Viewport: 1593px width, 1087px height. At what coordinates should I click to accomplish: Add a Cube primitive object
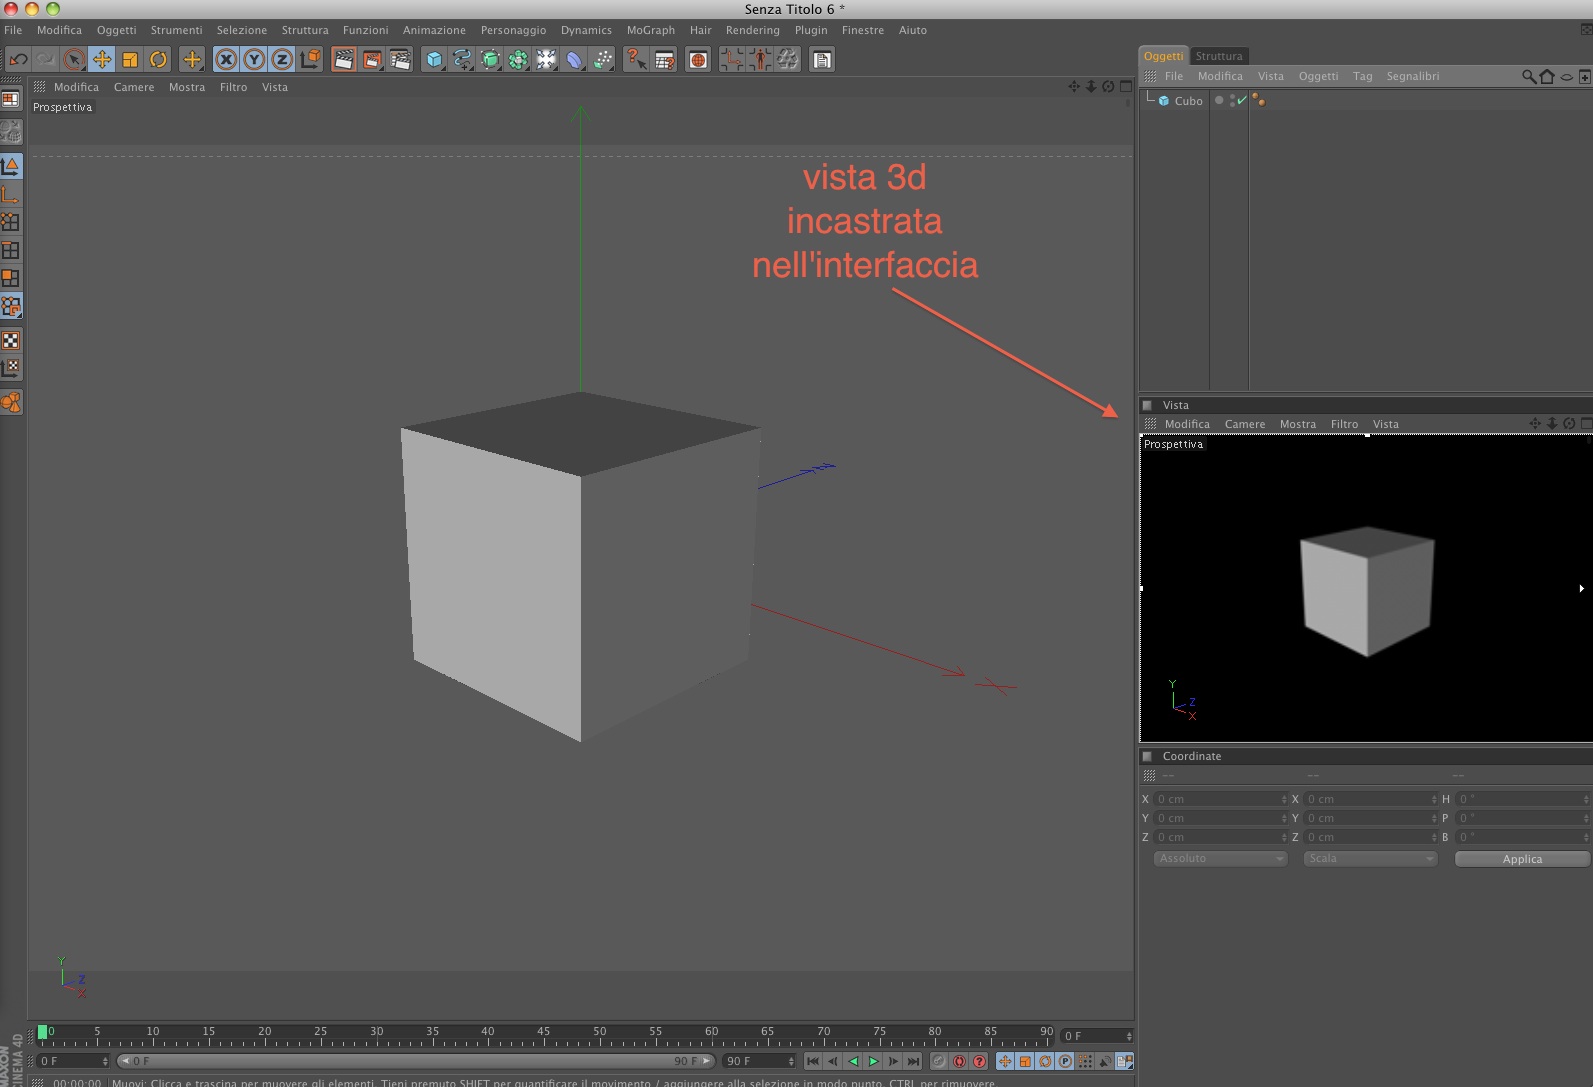[434, 60]
